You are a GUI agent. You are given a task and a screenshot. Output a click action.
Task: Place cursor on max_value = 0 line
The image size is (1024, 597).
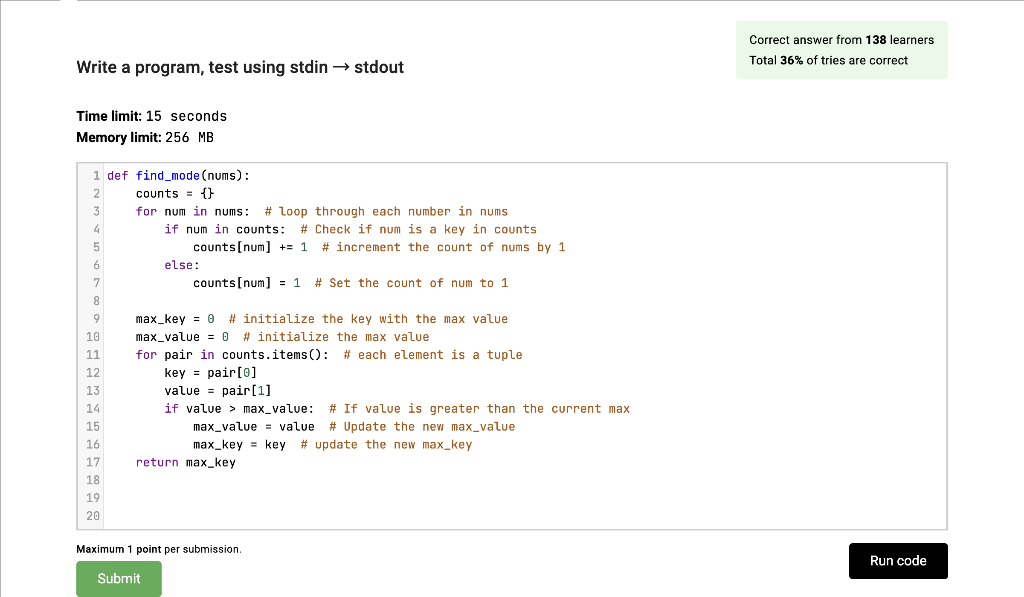click(x=180, y=336)
